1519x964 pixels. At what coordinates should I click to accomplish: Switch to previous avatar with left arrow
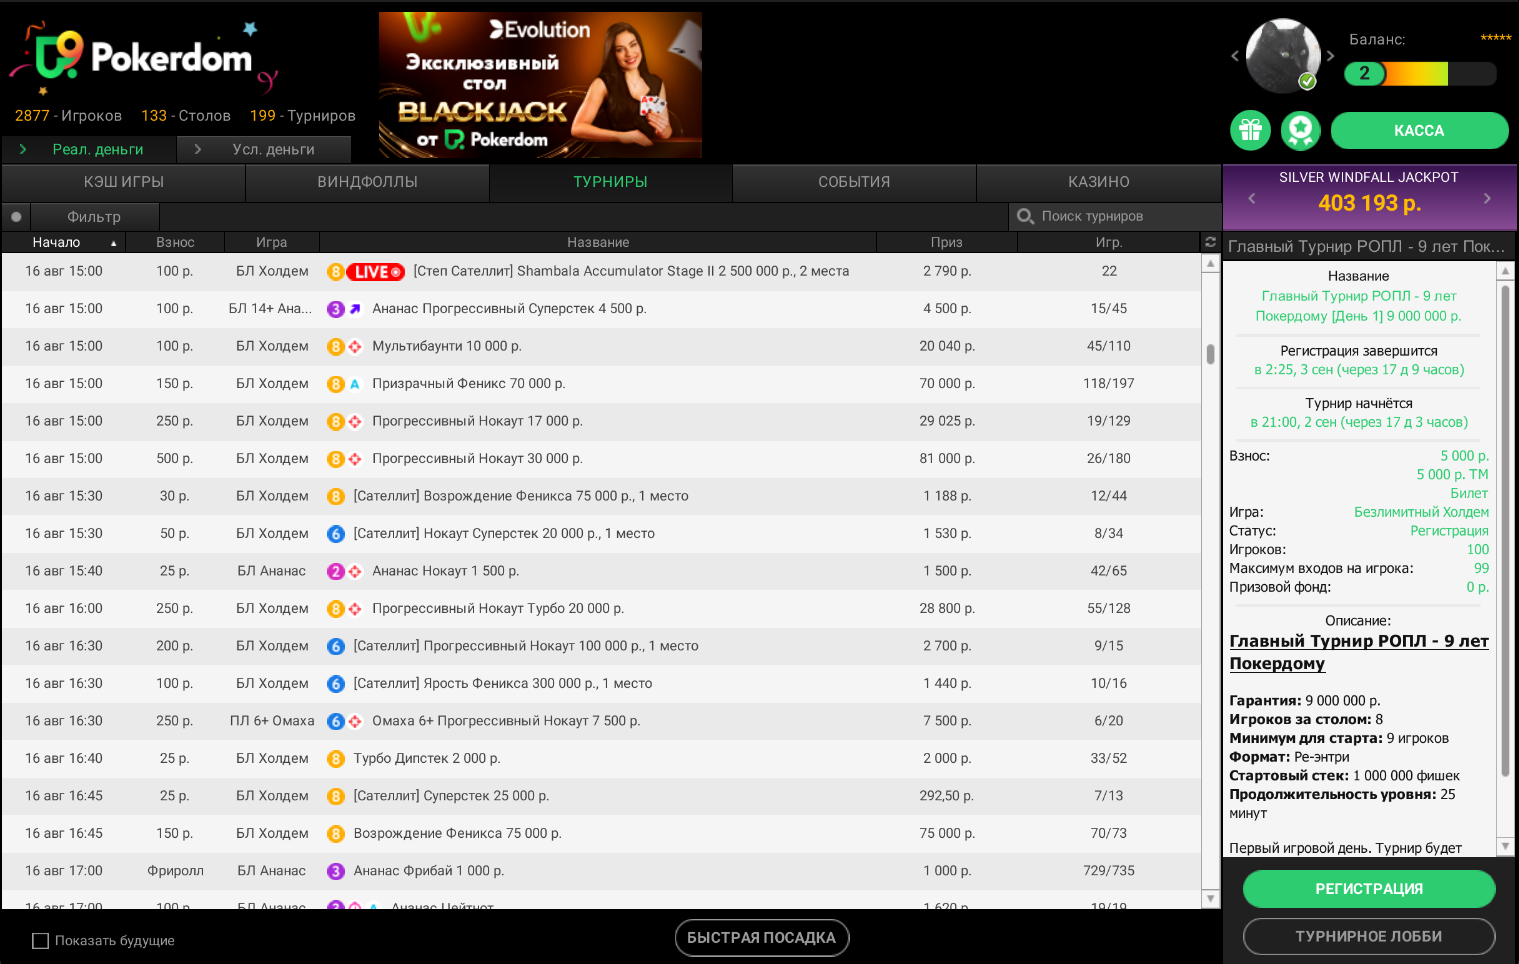pyautogui.click(x=1235, y=56)
